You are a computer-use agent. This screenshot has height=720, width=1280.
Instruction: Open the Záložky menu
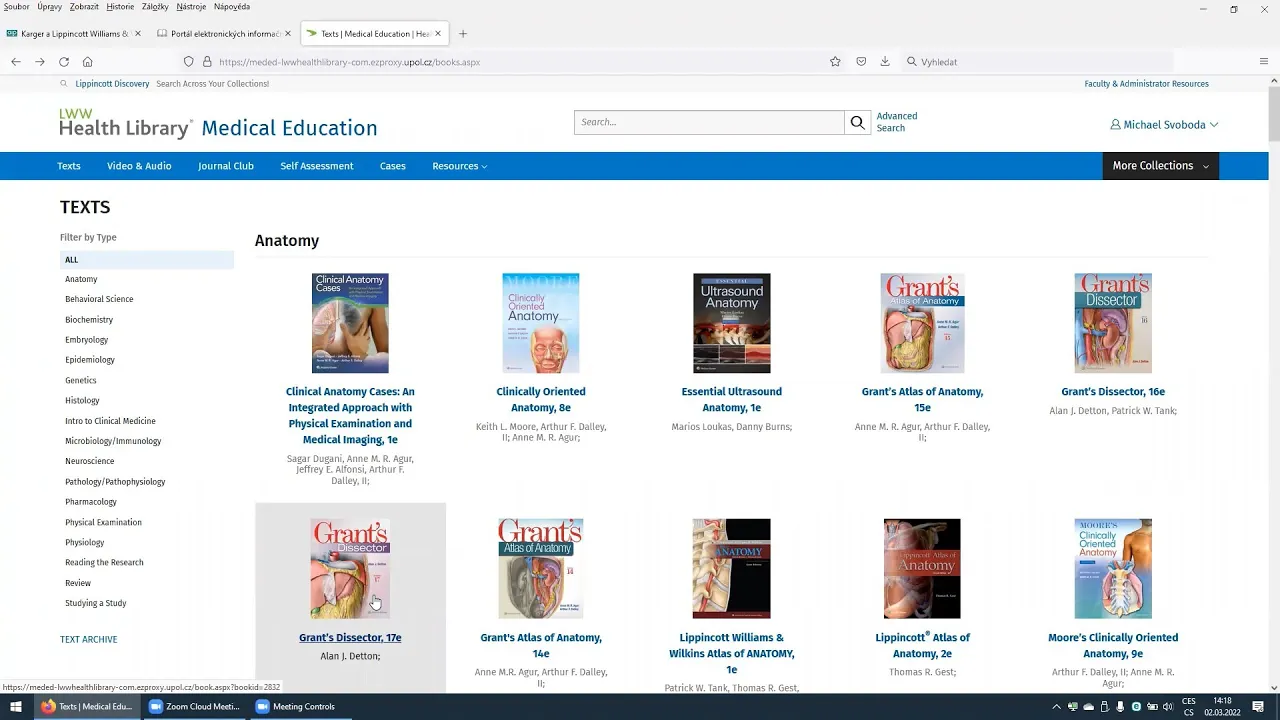click(x=155, y=7)
